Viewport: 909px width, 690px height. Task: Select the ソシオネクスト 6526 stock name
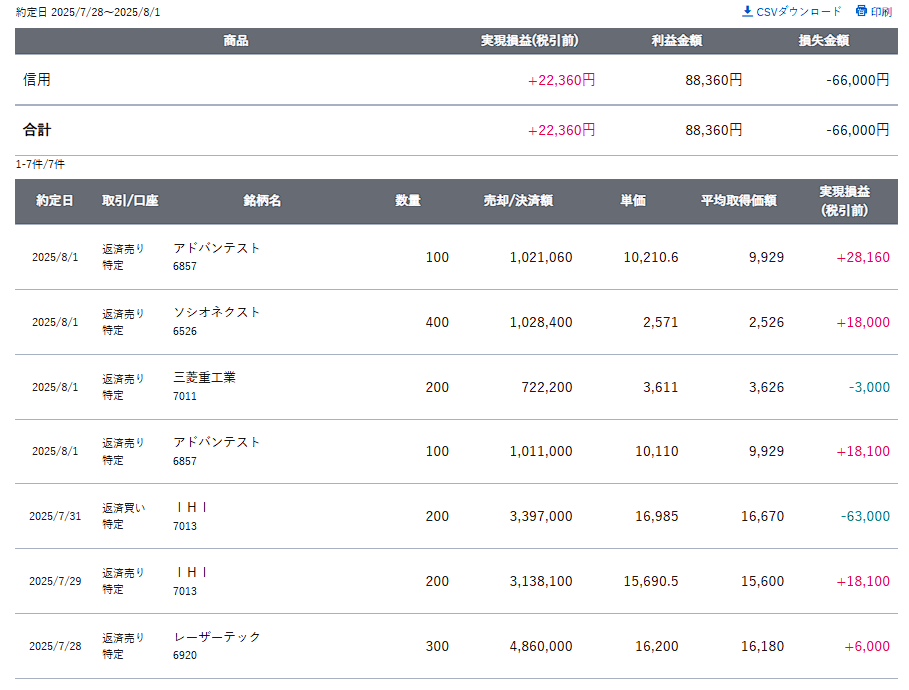point(216,321)
